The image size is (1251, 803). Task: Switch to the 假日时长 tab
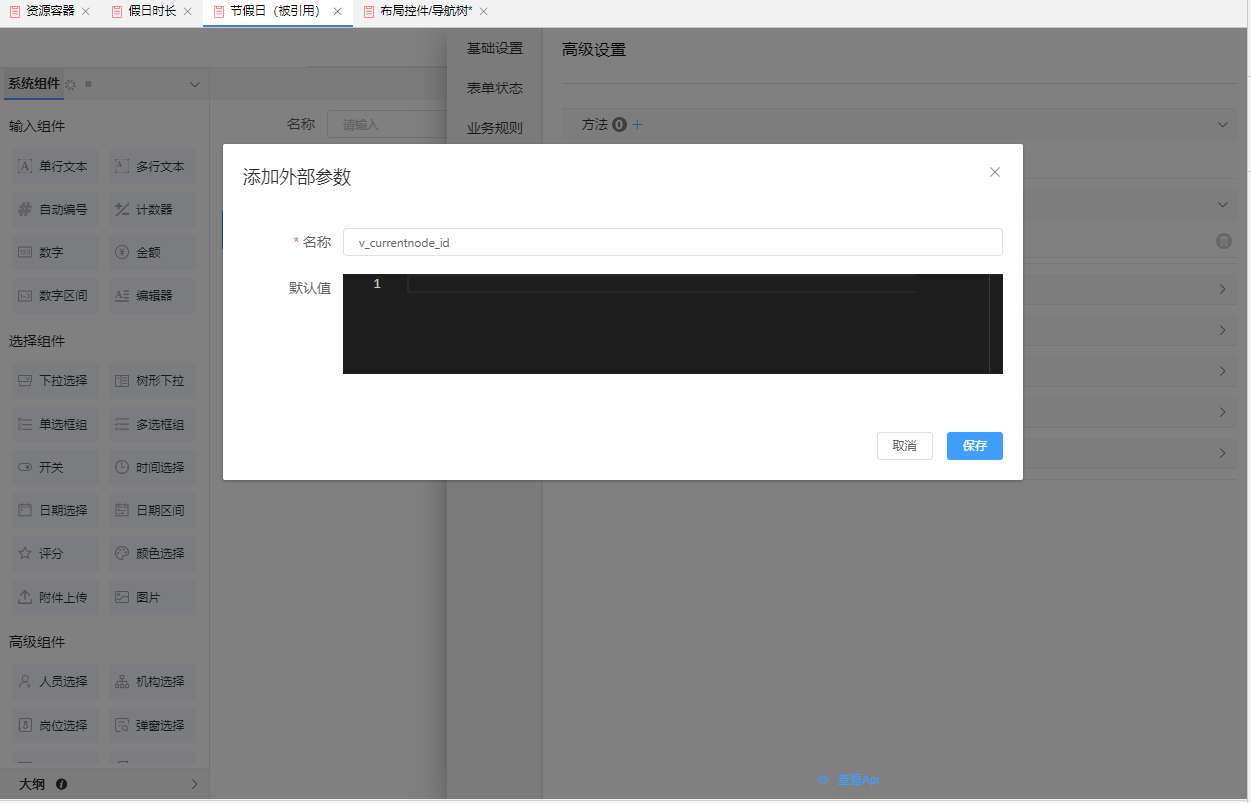tap(151, 11)
